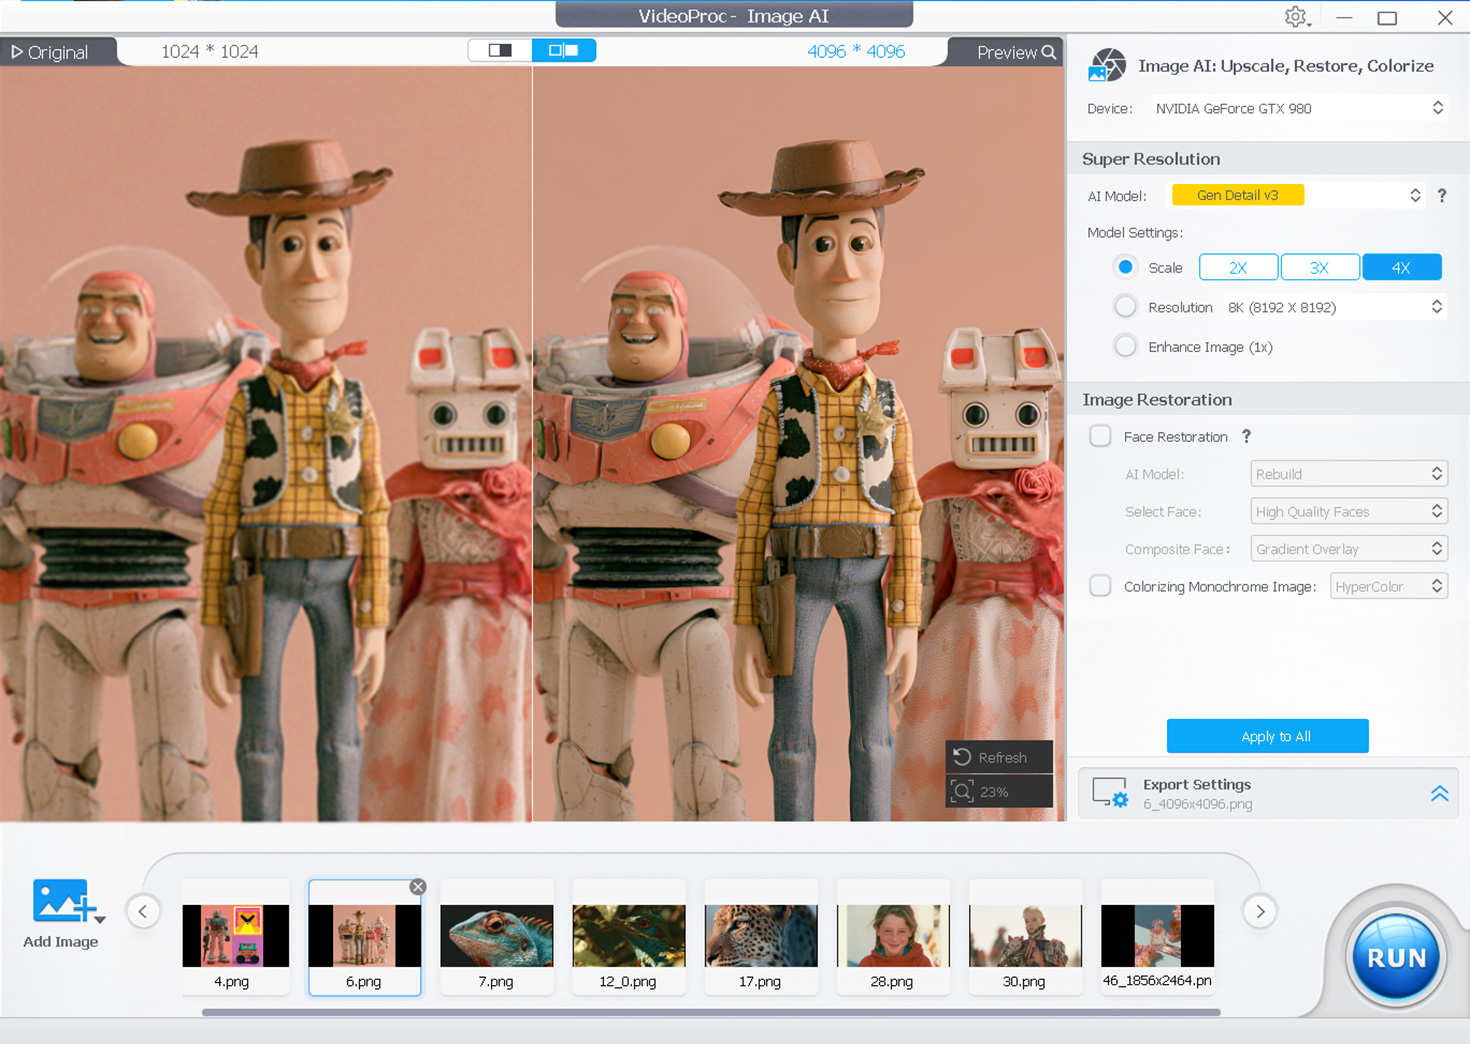1470x1044 pixels.
Task: Select the 30.png thumbnail
Action: [x=1025, y=937]
